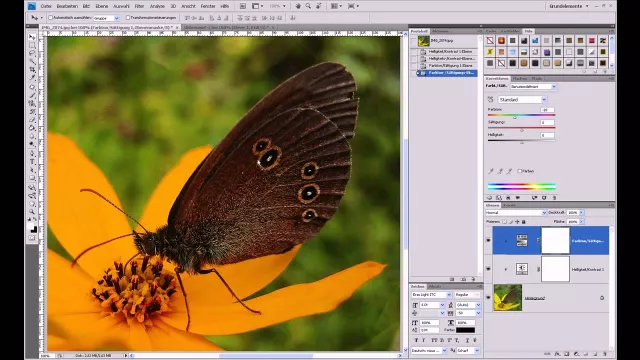
Task: Select the Hand tool in the application bar
Action: coord(298,6)
